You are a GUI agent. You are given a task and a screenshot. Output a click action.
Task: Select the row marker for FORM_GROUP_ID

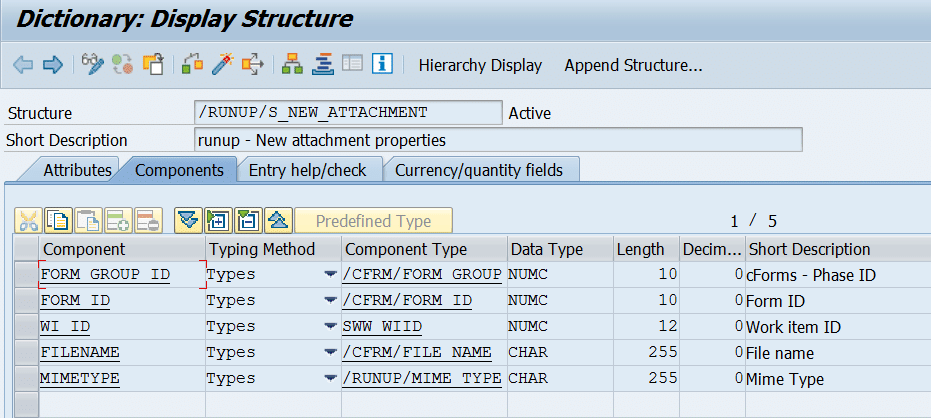coord(25,275)
